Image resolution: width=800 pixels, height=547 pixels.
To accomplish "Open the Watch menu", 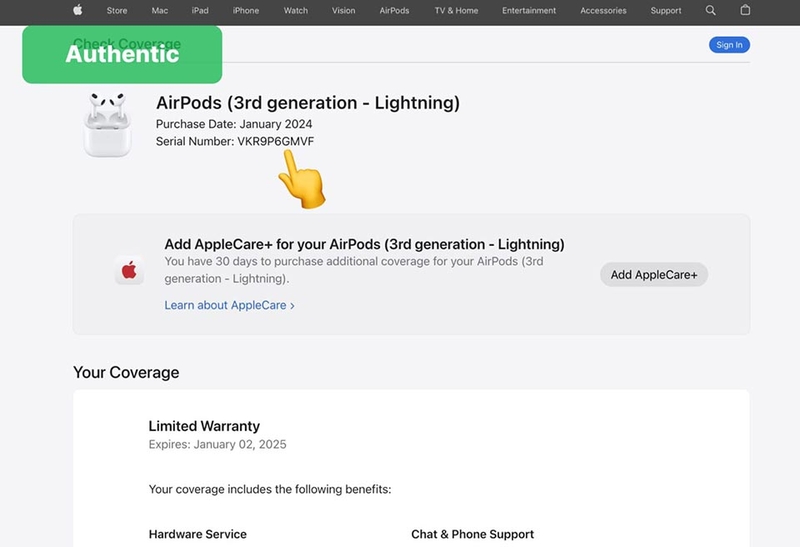I will 296,10.
